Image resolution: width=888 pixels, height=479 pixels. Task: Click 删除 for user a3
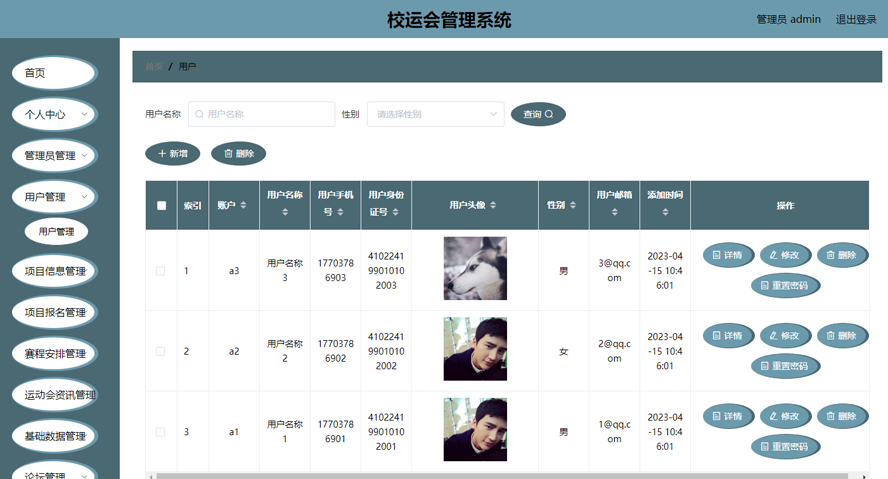pos(842,255)
